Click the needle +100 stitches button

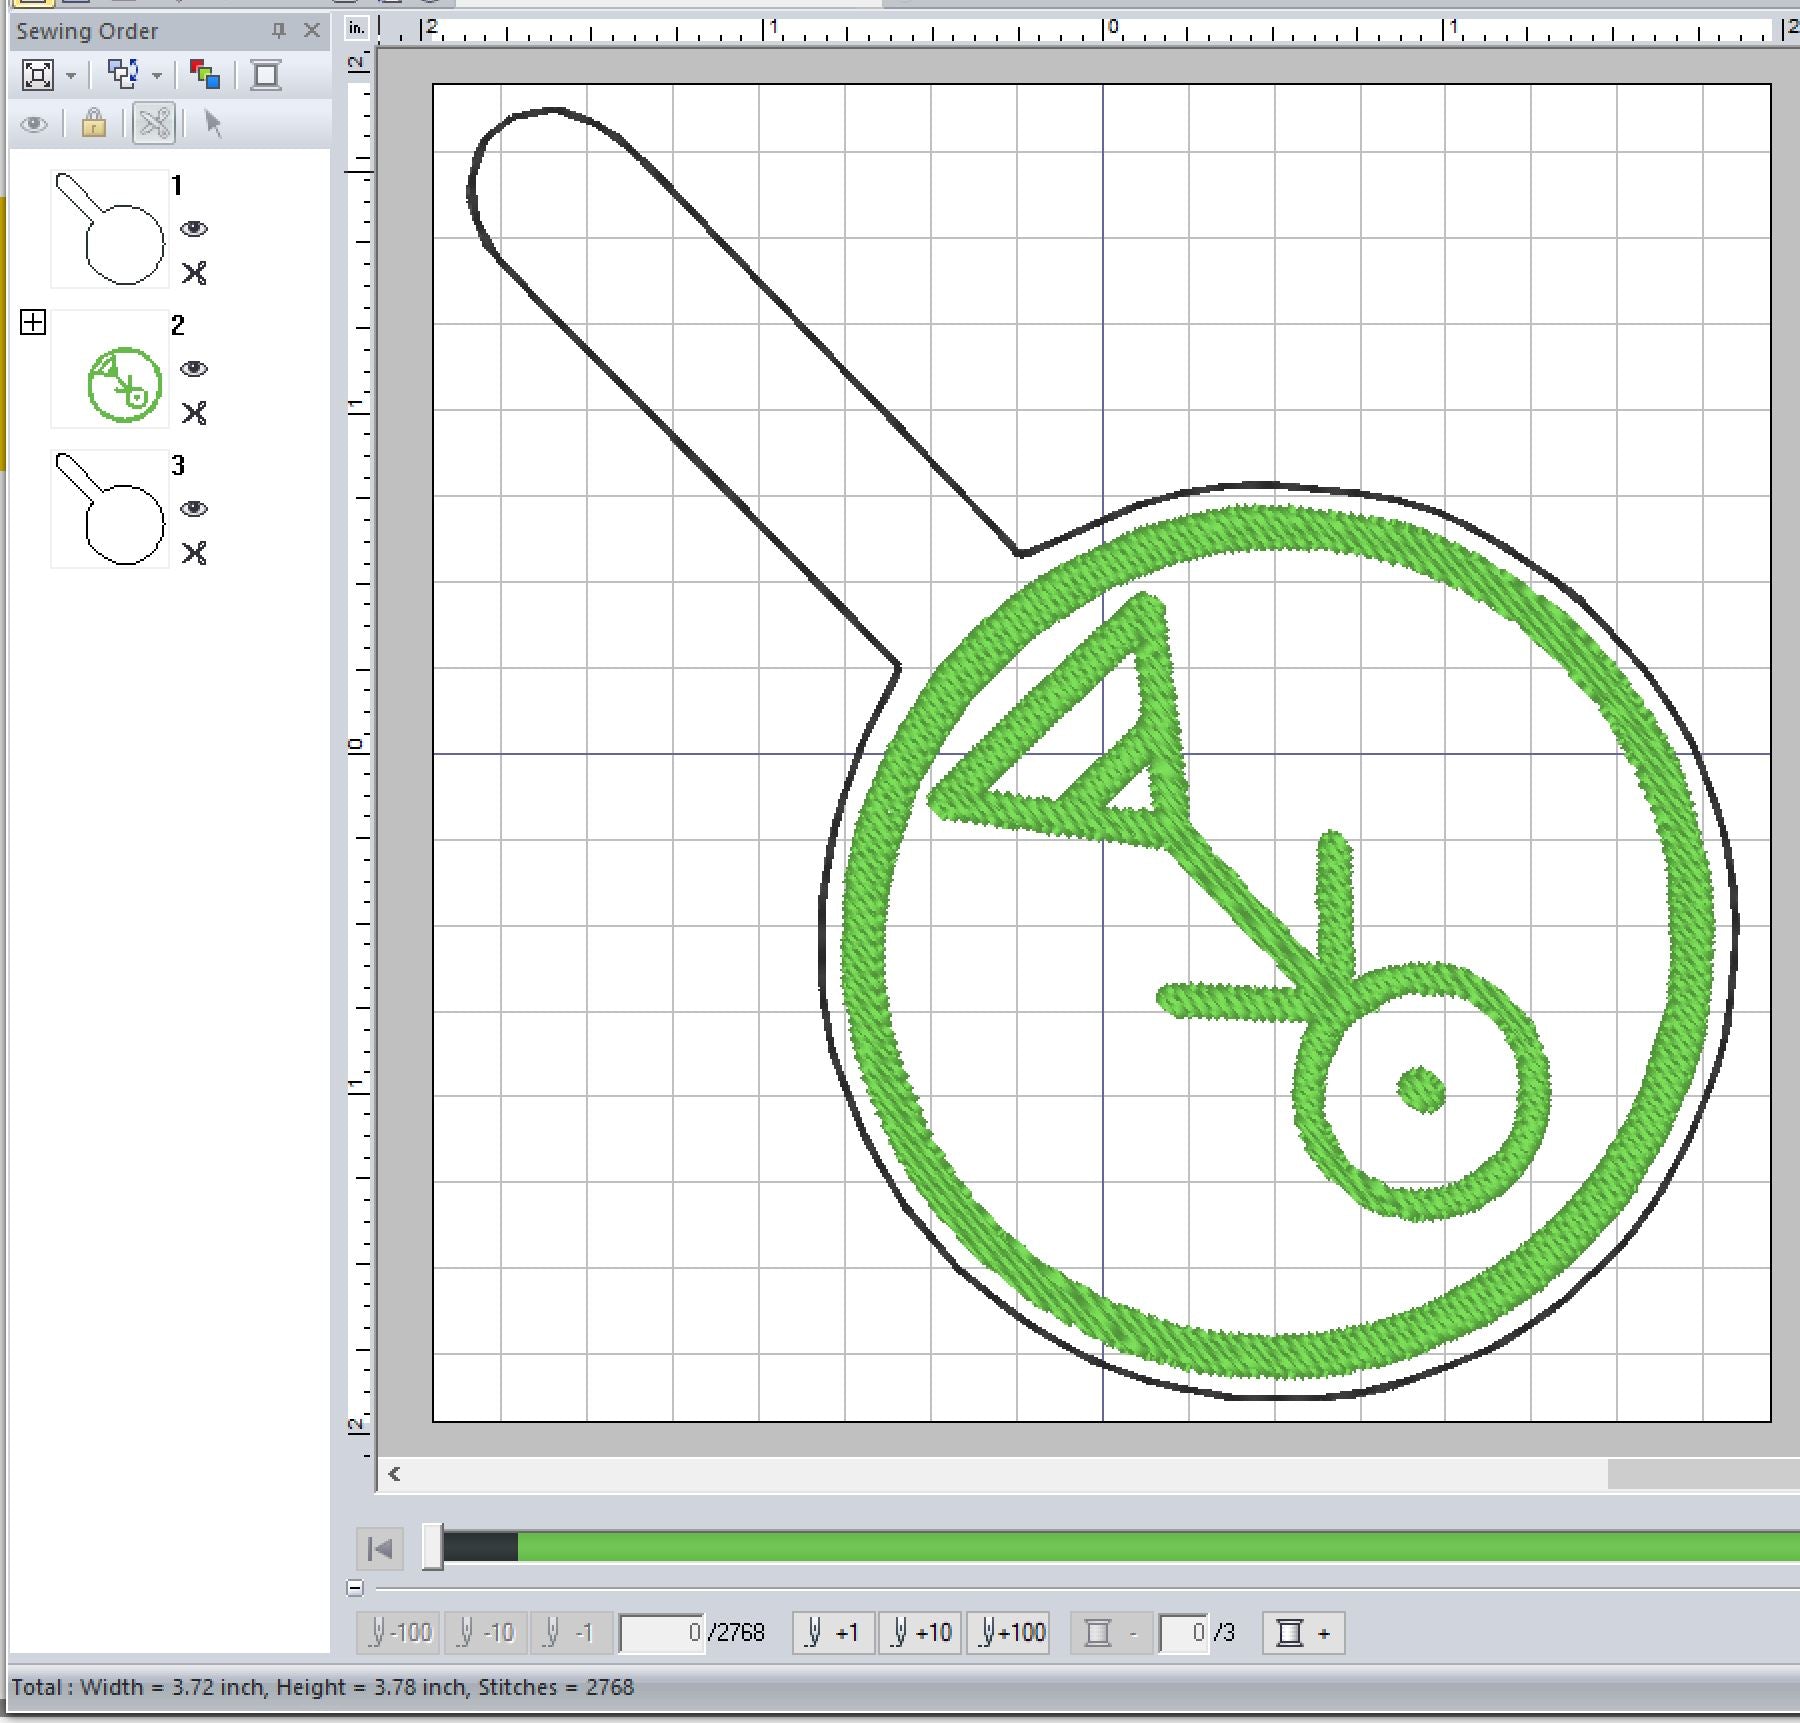tap(1008, 1633)
